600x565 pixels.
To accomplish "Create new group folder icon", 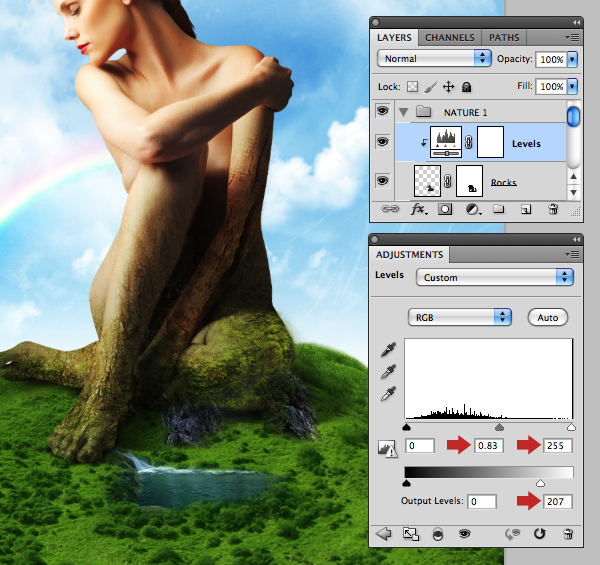I will point(498,209).
